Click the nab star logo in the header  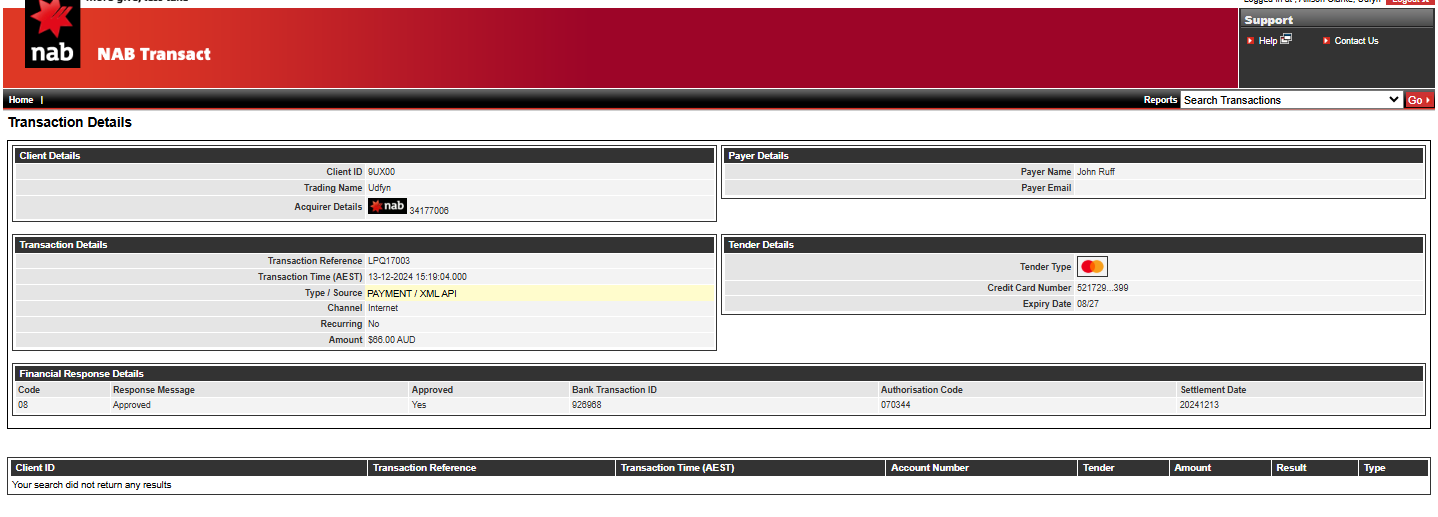[x=53, y=35]
